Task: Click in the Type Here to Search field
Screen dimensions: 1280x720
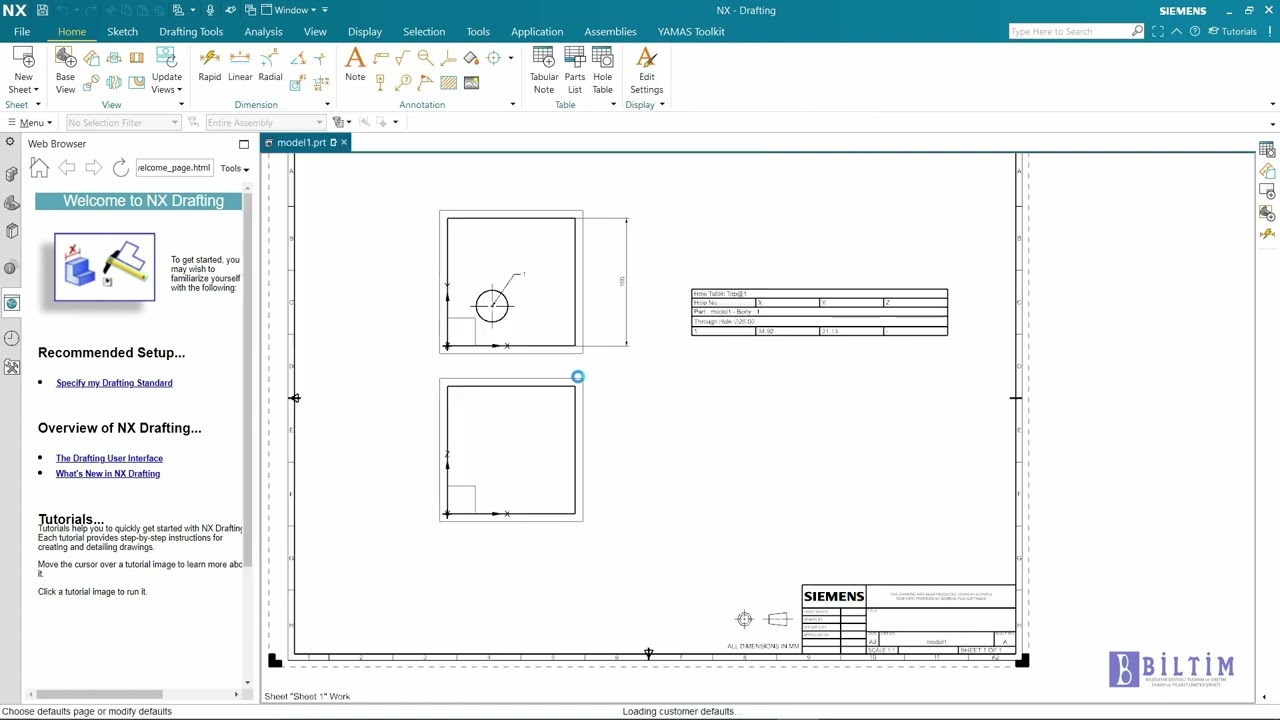Action: [1069, 31]
